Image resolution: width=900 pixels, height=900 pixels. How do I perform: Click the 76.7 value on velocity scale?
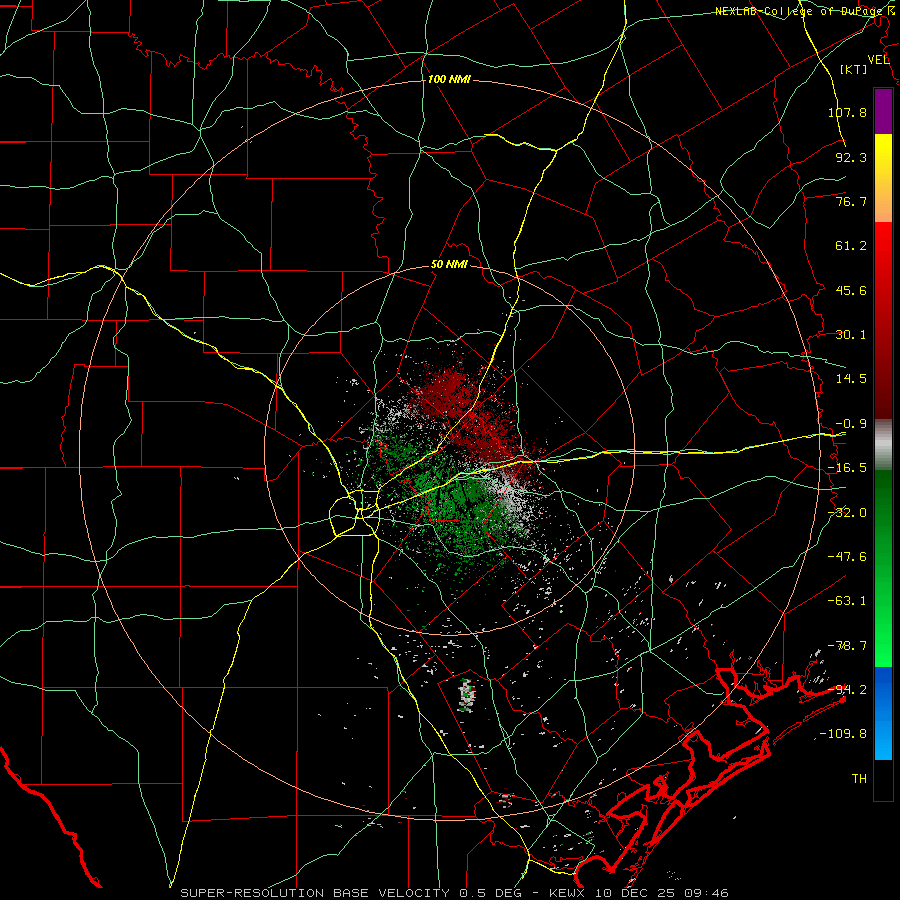[x=851, y=201]
